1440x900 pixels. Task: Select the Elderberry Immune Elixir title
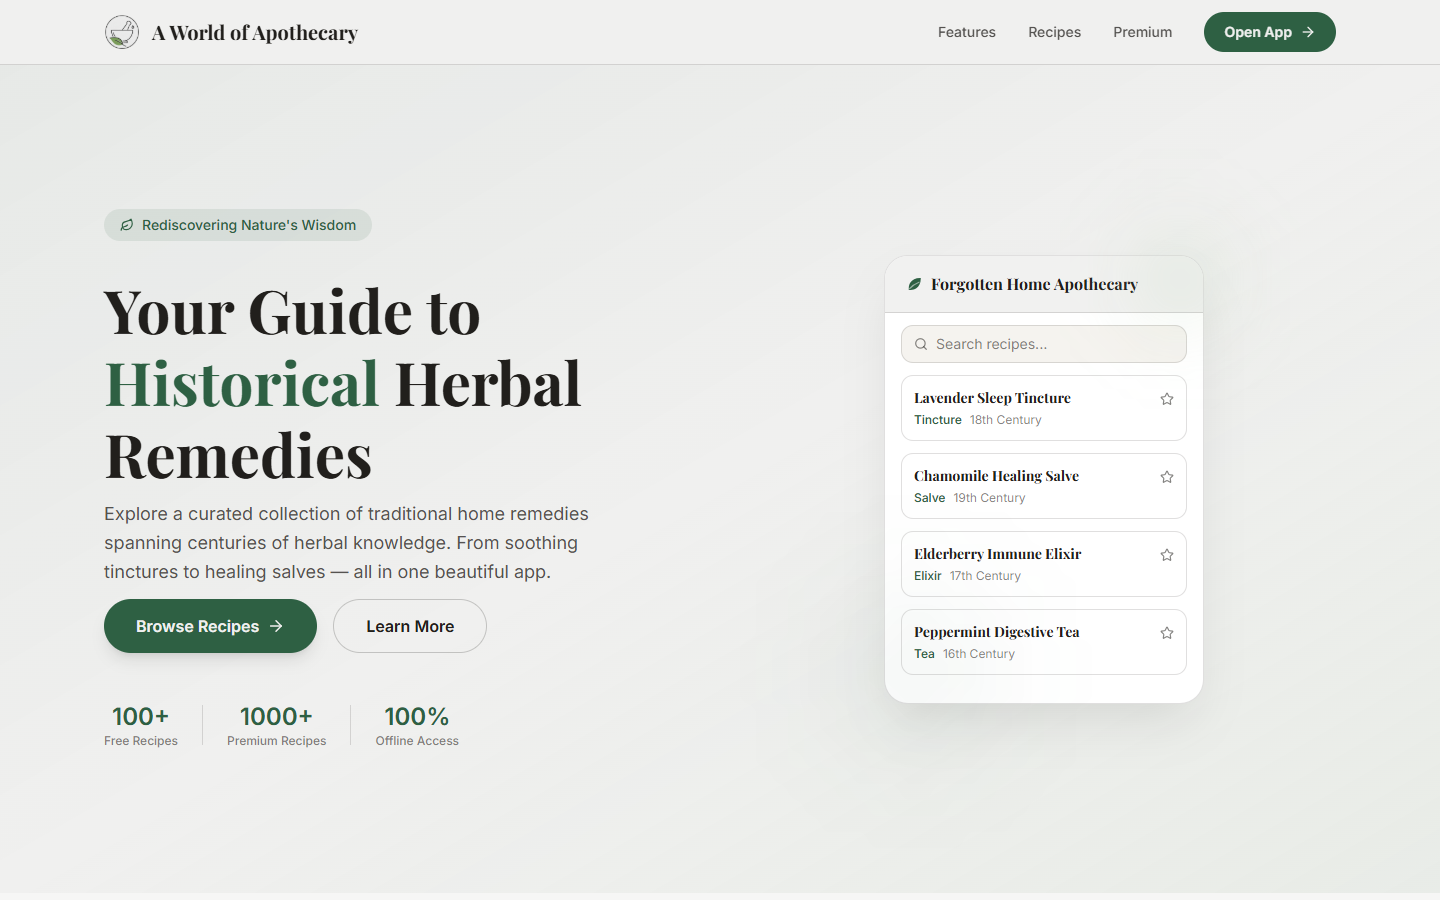(997, 554)
